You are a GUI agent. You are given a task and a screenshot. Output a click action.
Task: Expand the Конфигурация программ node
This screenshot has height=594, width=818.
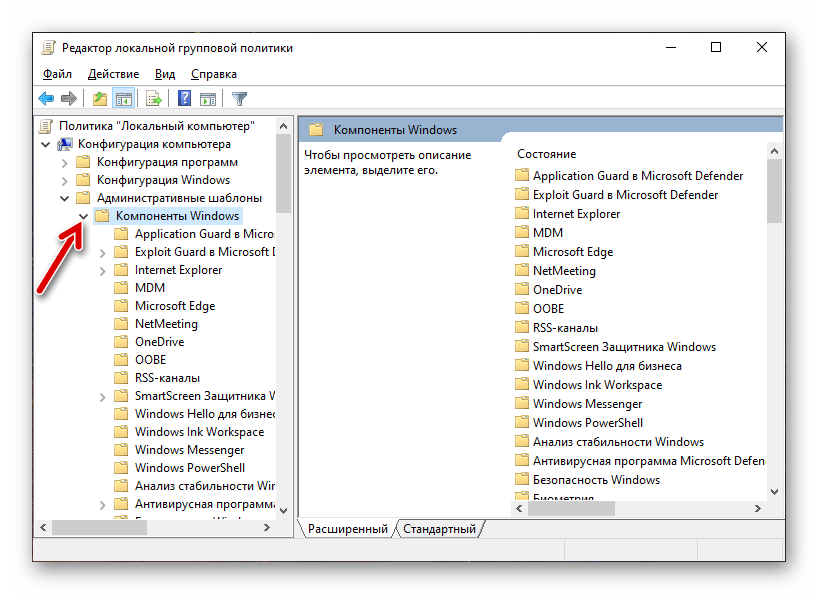[x=64, y=163]
